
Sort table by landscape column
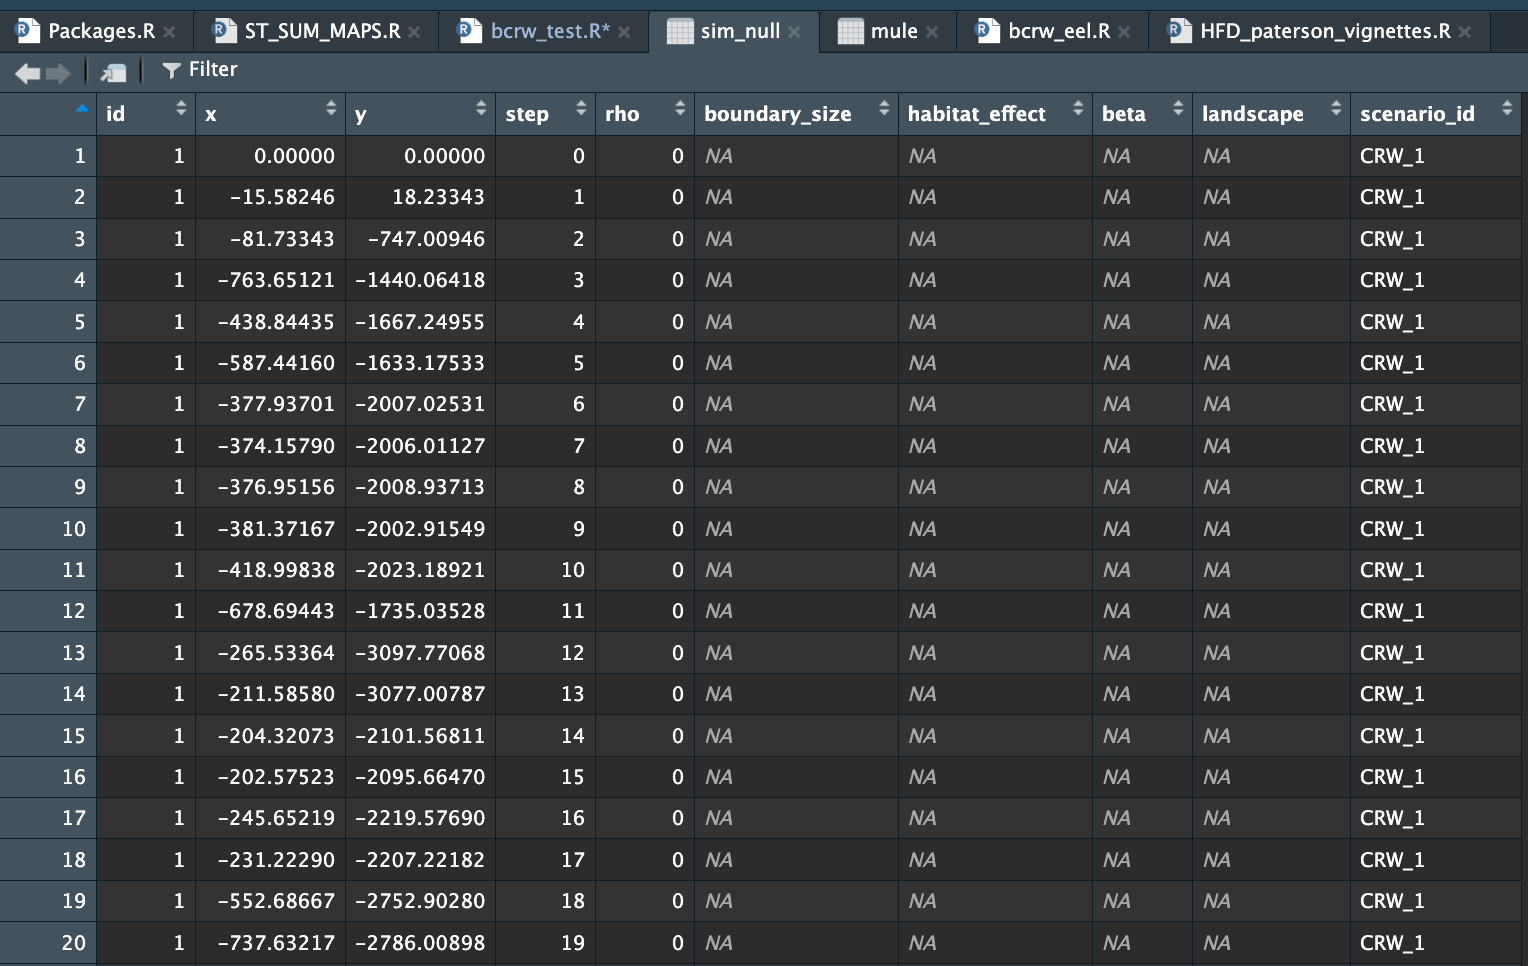1336,109
